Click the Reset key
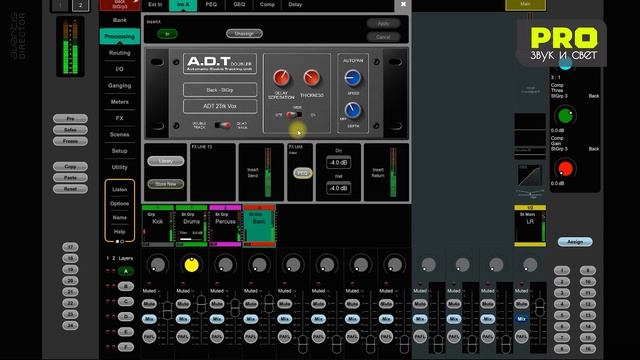The height and width of the screenshot is (360, 640). [70, 189]
